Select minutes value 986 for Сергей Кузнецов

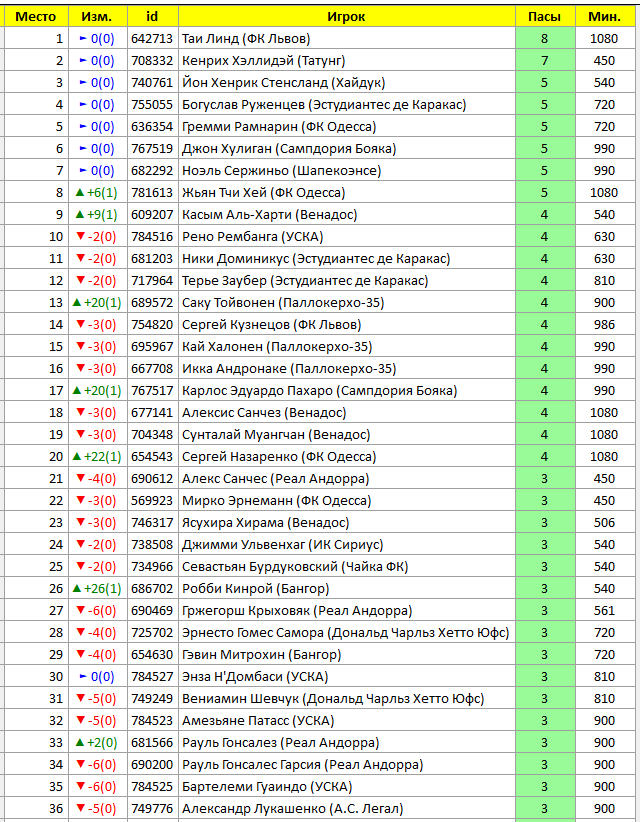(604, 325)
